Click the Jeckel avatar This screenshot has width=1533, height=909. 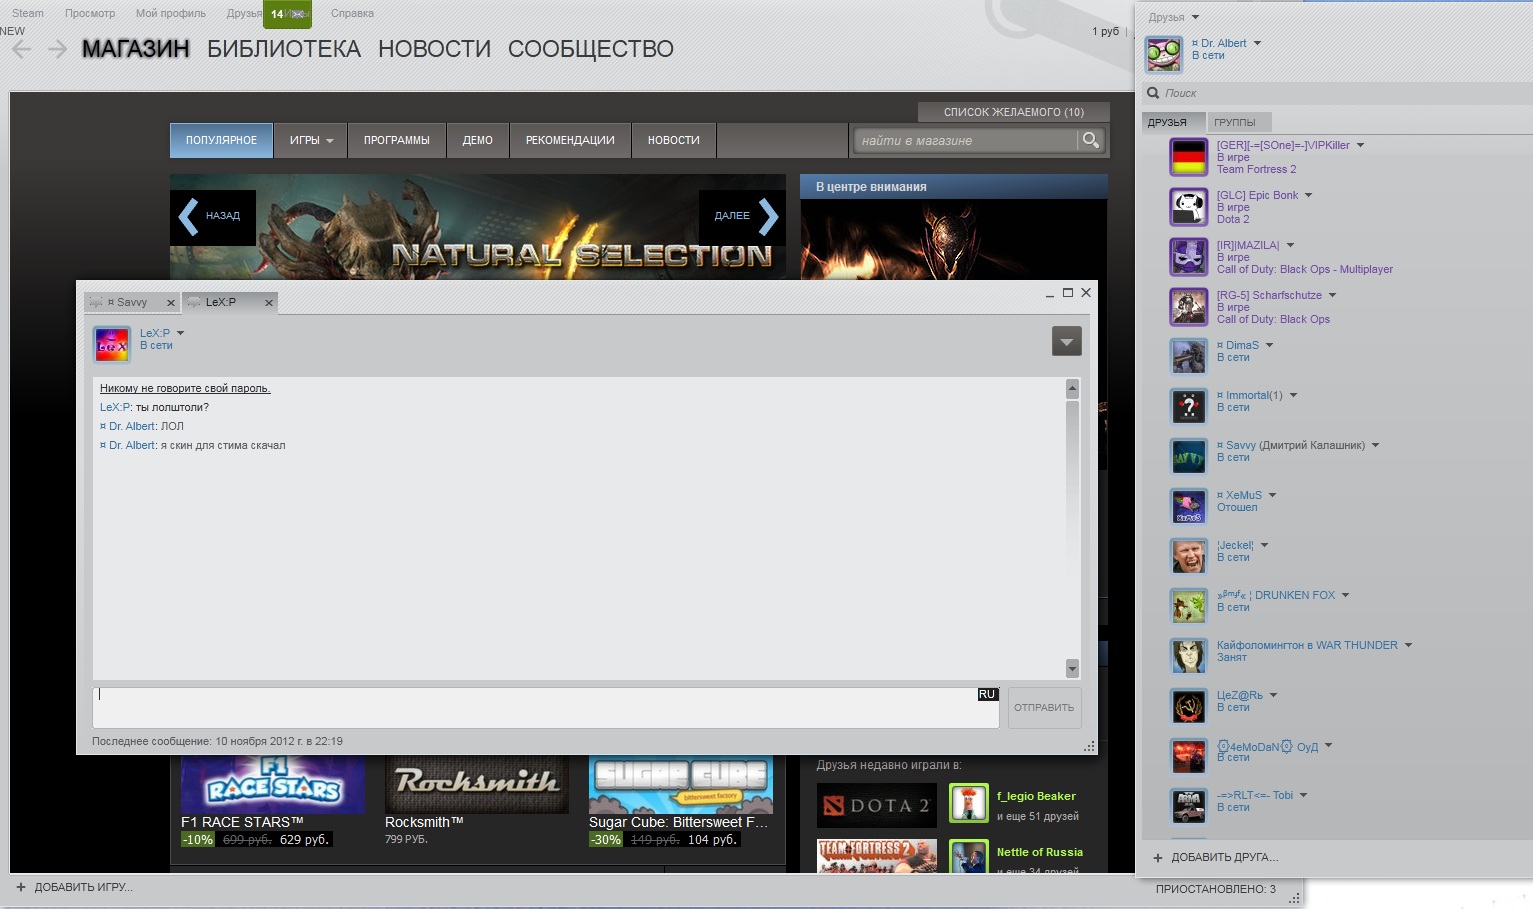[x=1189, y=557]
